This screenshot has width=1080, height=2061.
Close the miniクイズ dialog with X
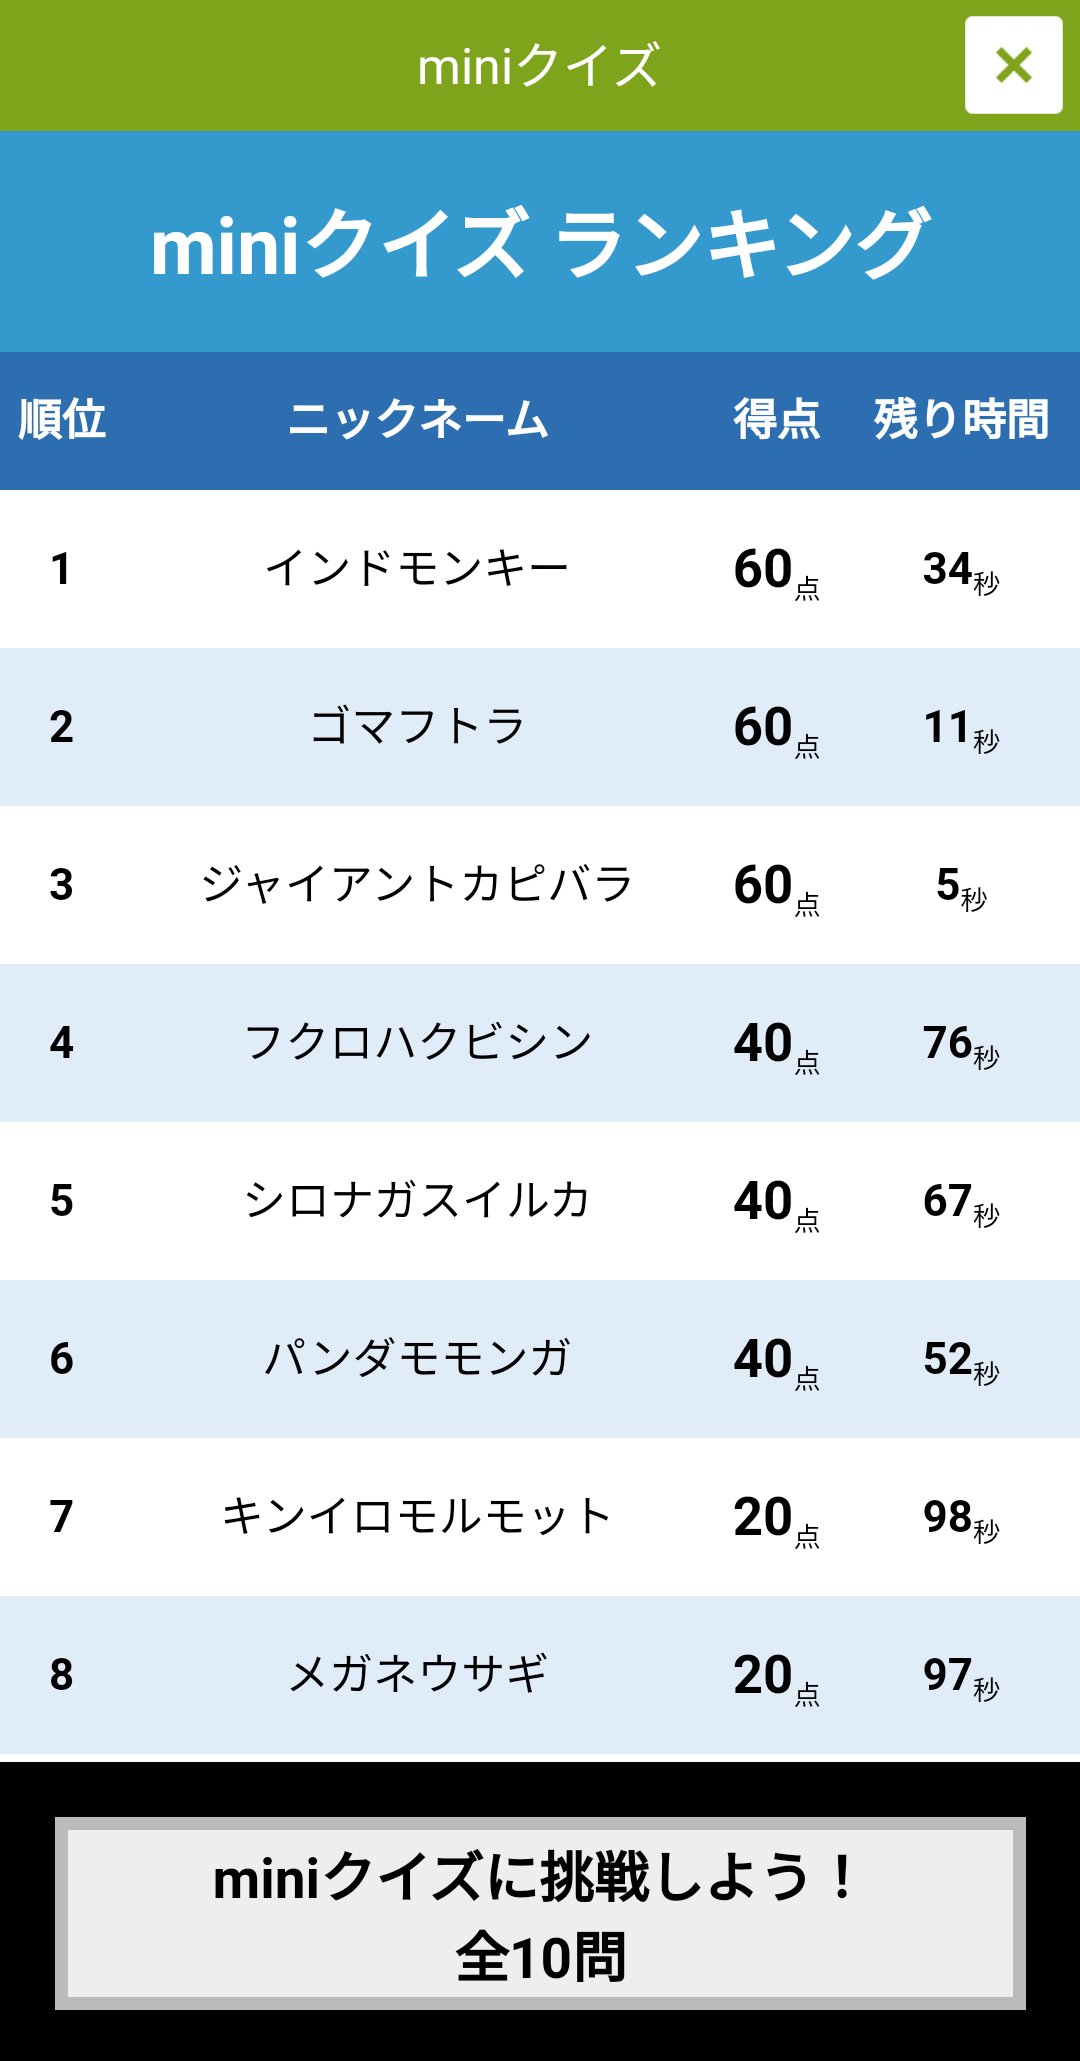coord(1013,65)
